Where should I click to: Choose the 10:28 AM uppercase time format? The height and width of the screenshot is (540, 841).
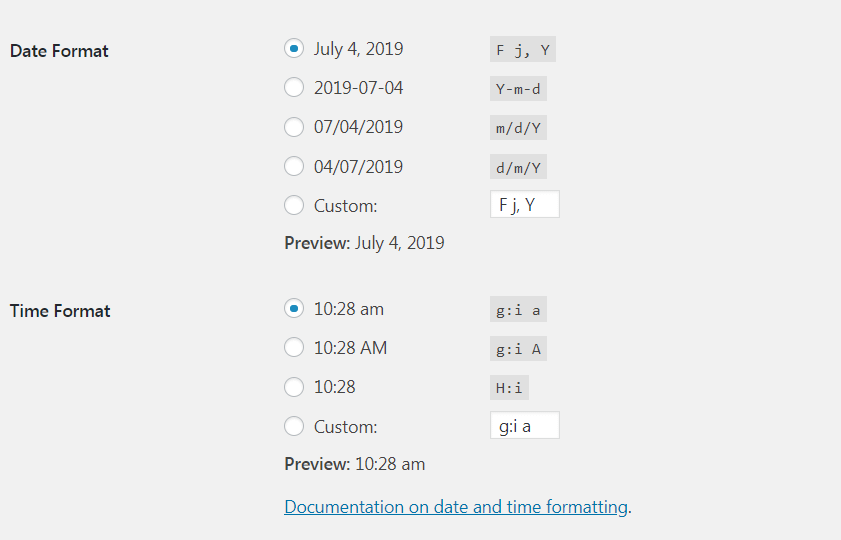[x=294, y=348]
